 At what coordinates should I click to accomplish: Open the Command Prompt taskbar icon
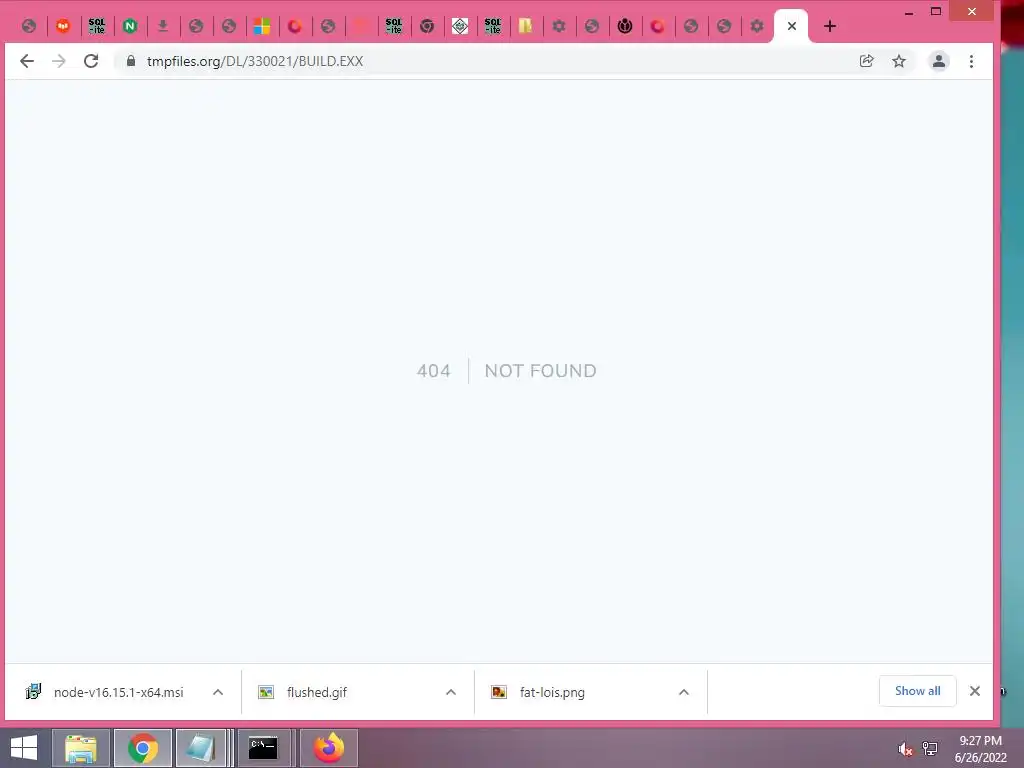click(x=263, y=748)
